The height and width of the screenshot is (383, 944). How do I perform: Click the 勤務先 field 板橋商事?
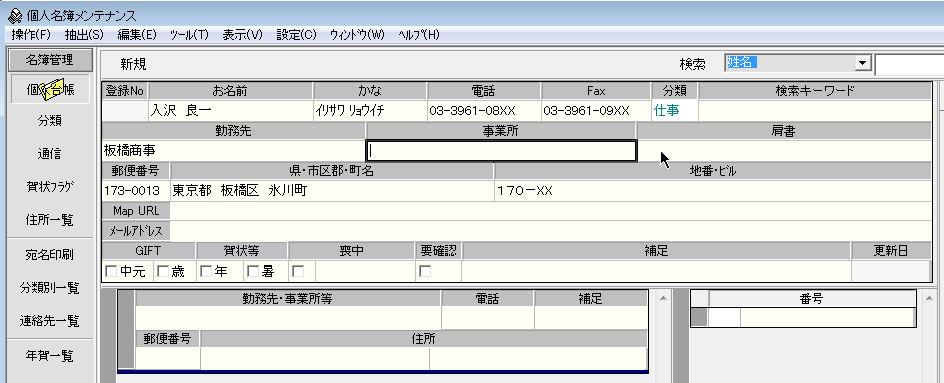click(x=234, y=151)
